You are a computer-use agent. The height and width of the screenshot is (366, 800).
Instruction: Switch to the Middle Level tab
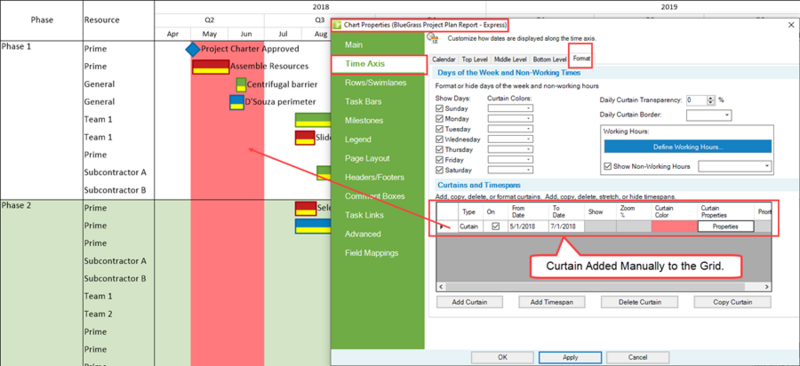(x=510, y=59)
